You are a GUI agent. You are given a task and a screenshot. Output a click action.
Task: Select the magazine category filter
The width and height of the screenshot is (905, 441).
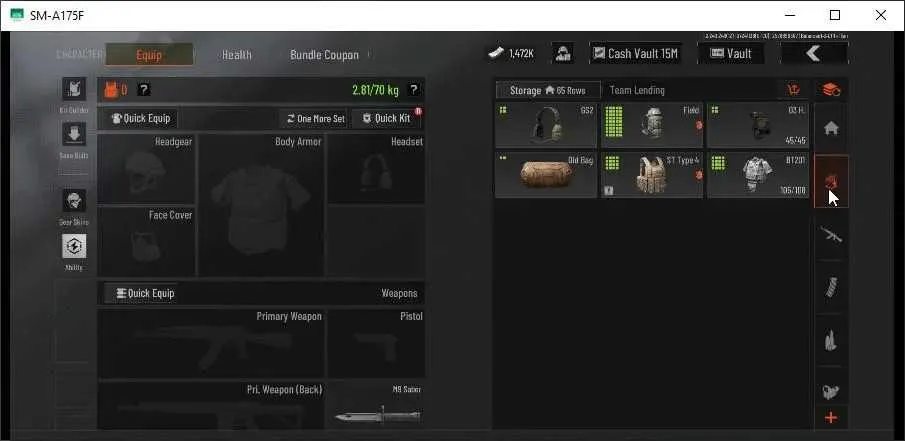coord(831,287)
